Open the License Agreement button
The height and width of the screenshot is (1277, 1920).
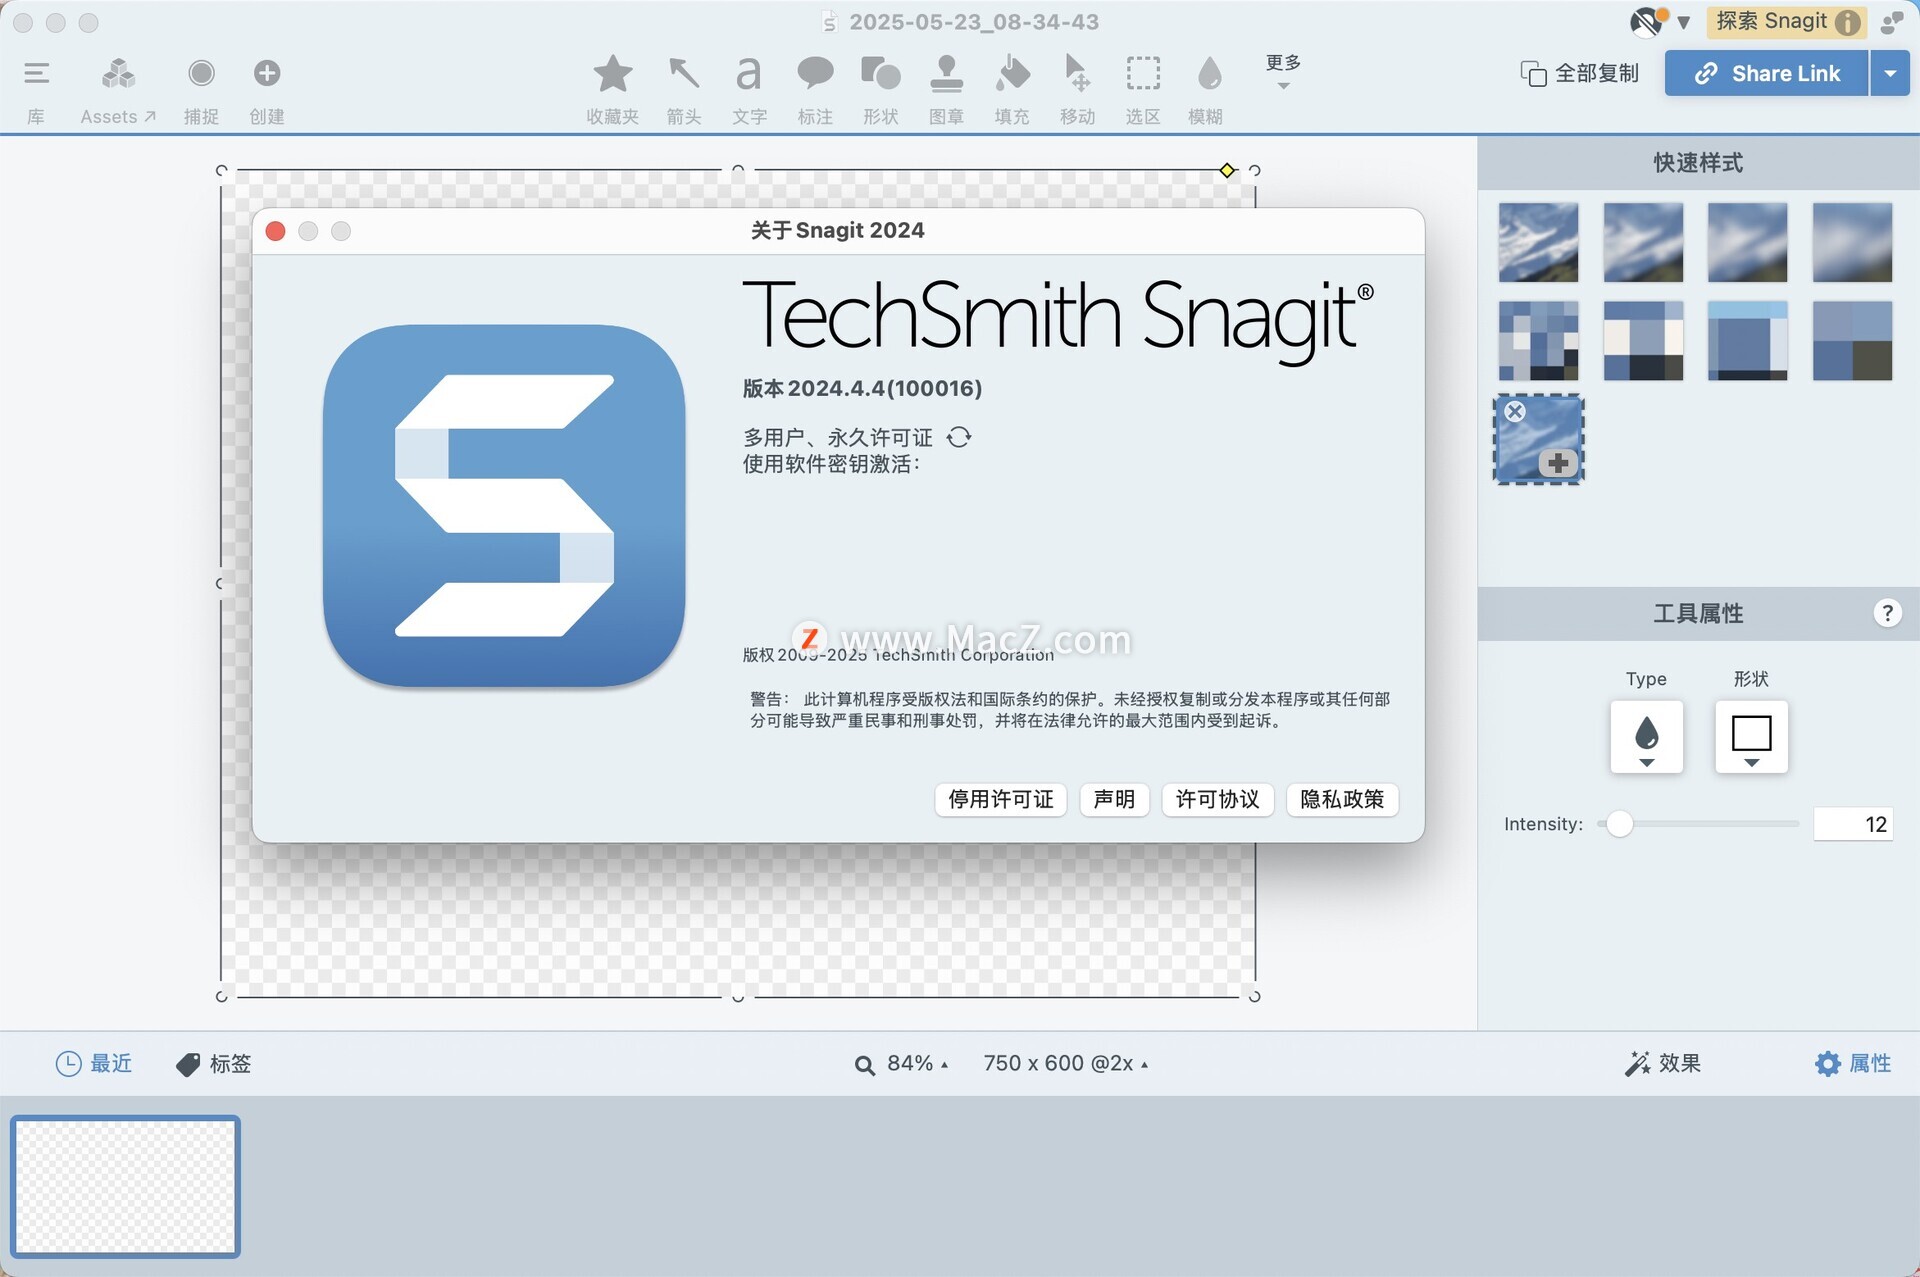[1217, 799]
